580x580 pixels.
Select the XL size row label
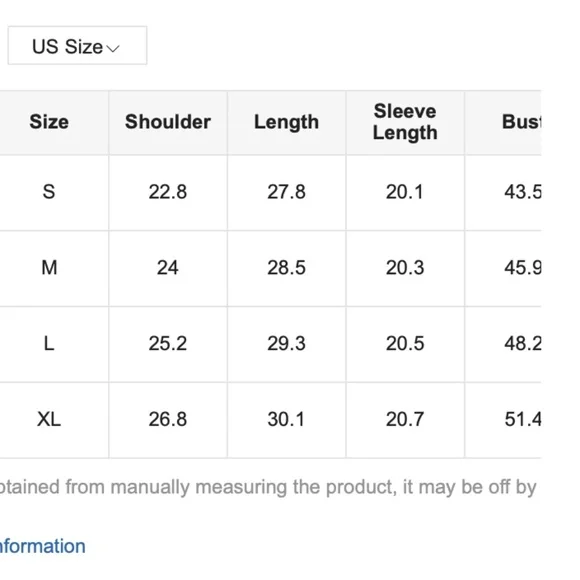(x=49, y=419)
